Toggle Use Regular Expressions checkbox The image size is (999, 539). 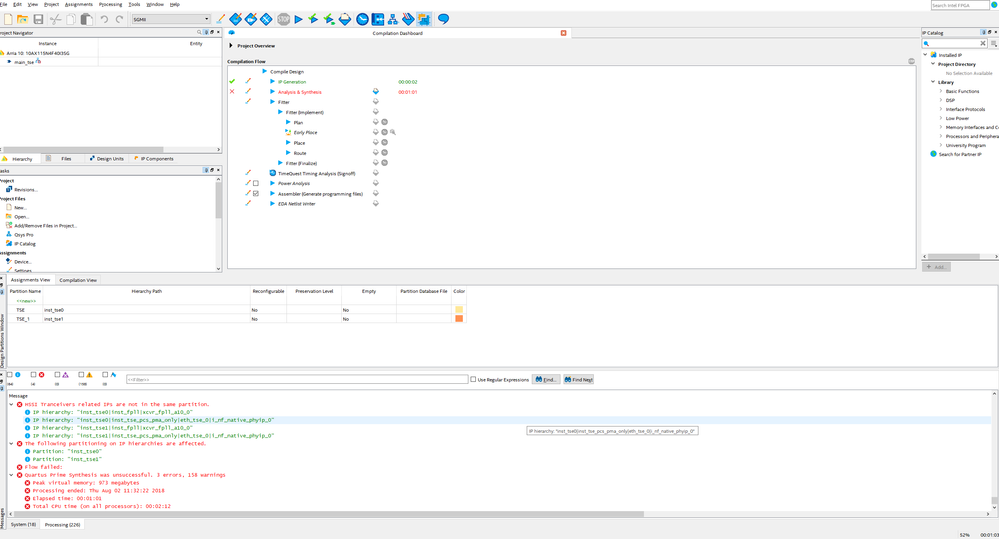473,380
